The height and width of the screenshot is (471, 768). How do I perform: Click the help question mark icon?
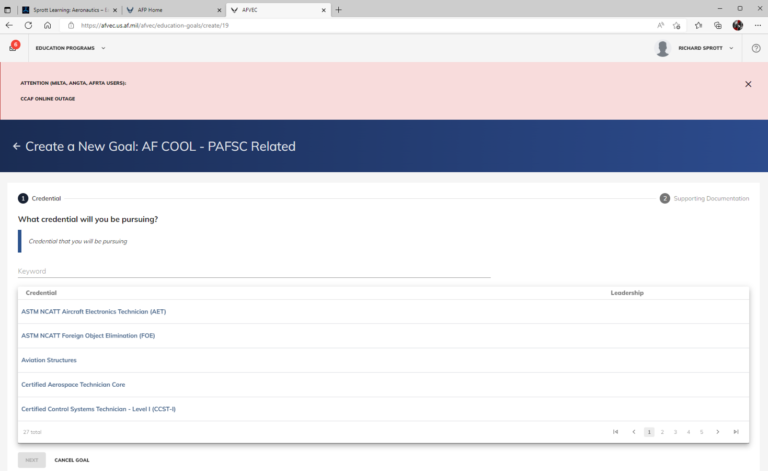pyautogui.click(x=756, y=48)
